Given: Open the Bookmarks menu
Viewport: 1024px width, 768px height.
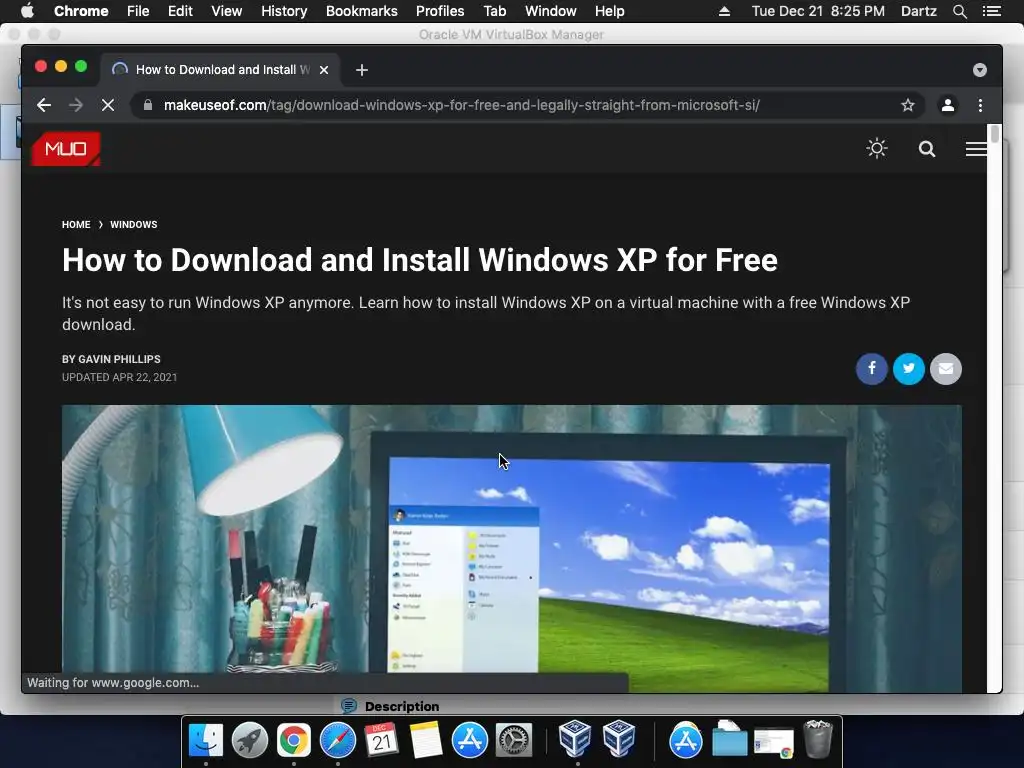Looking at the screenshot, I should click(362, 11).
